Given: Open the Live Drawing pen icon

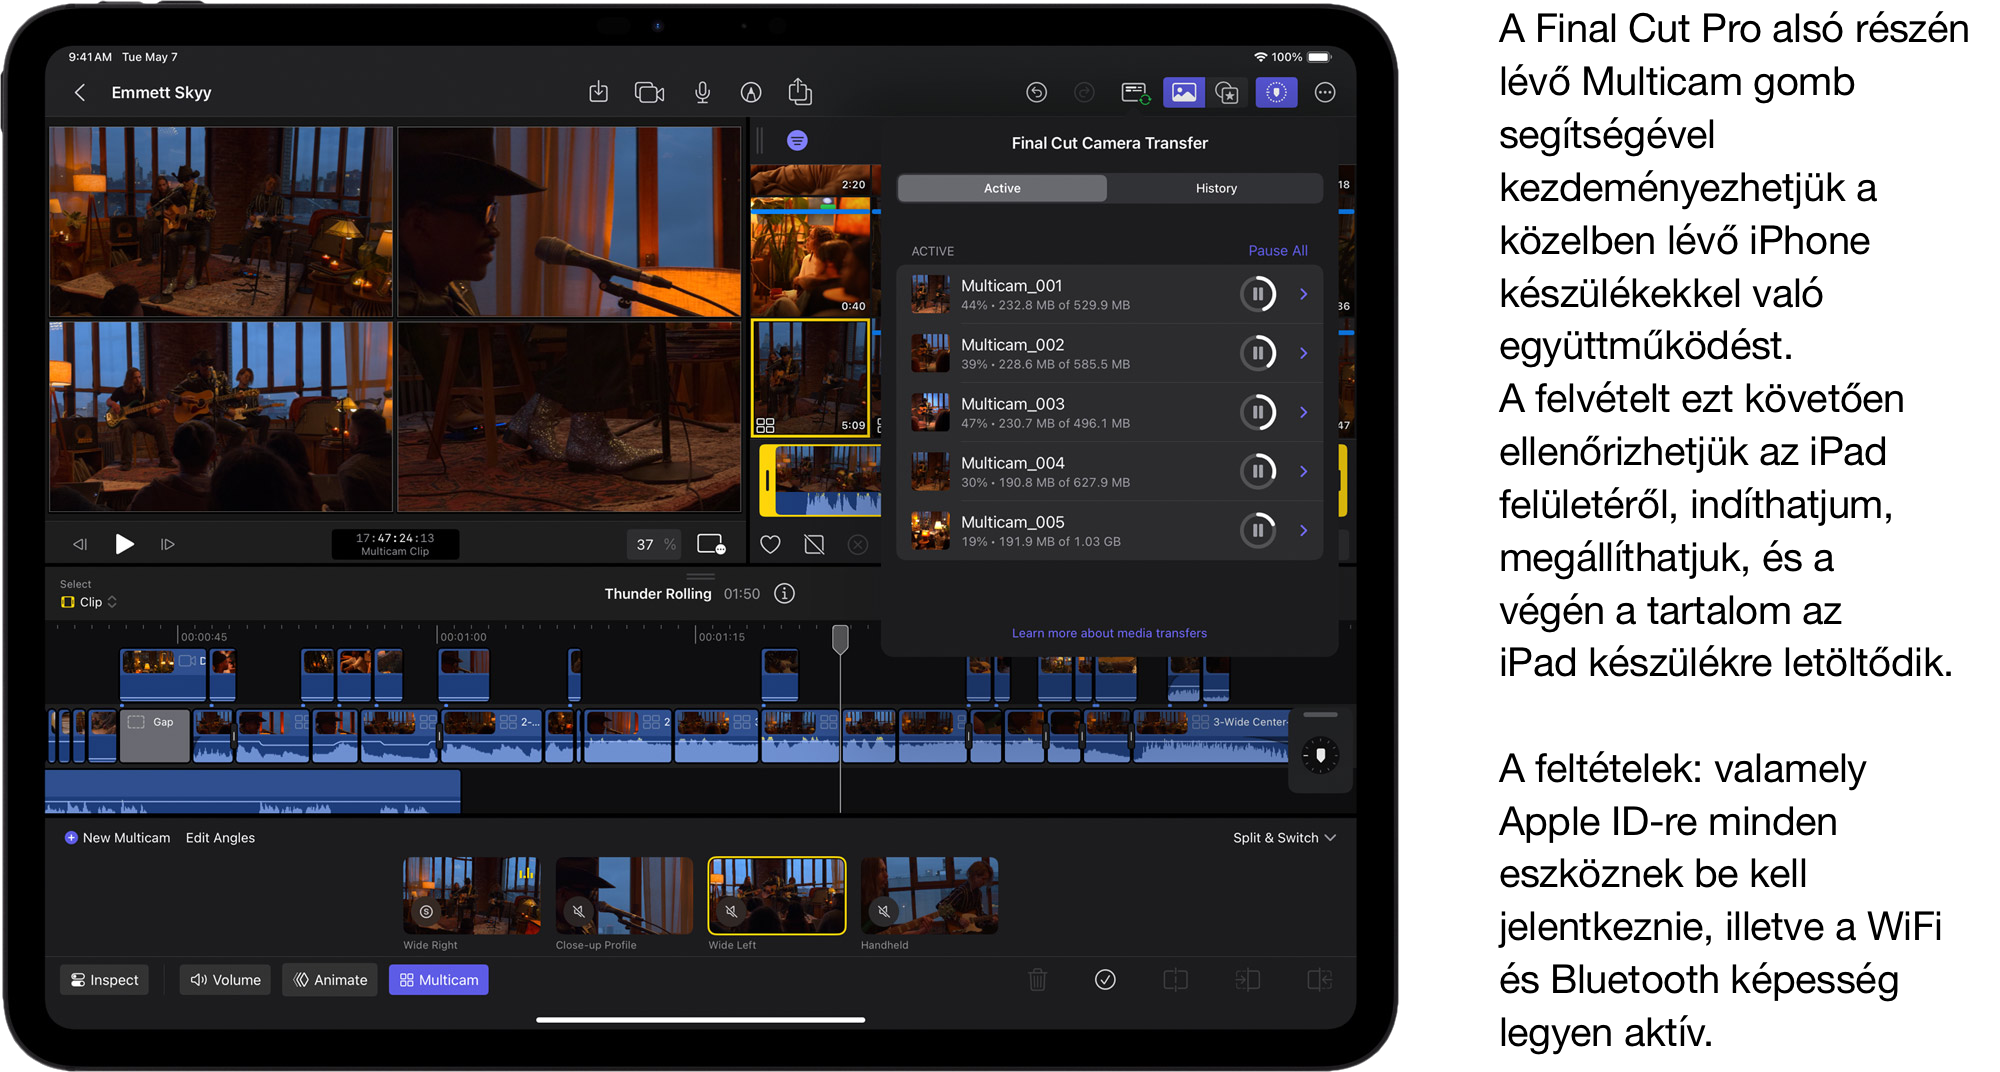Looking at the screenshot, I should [751, 93].
